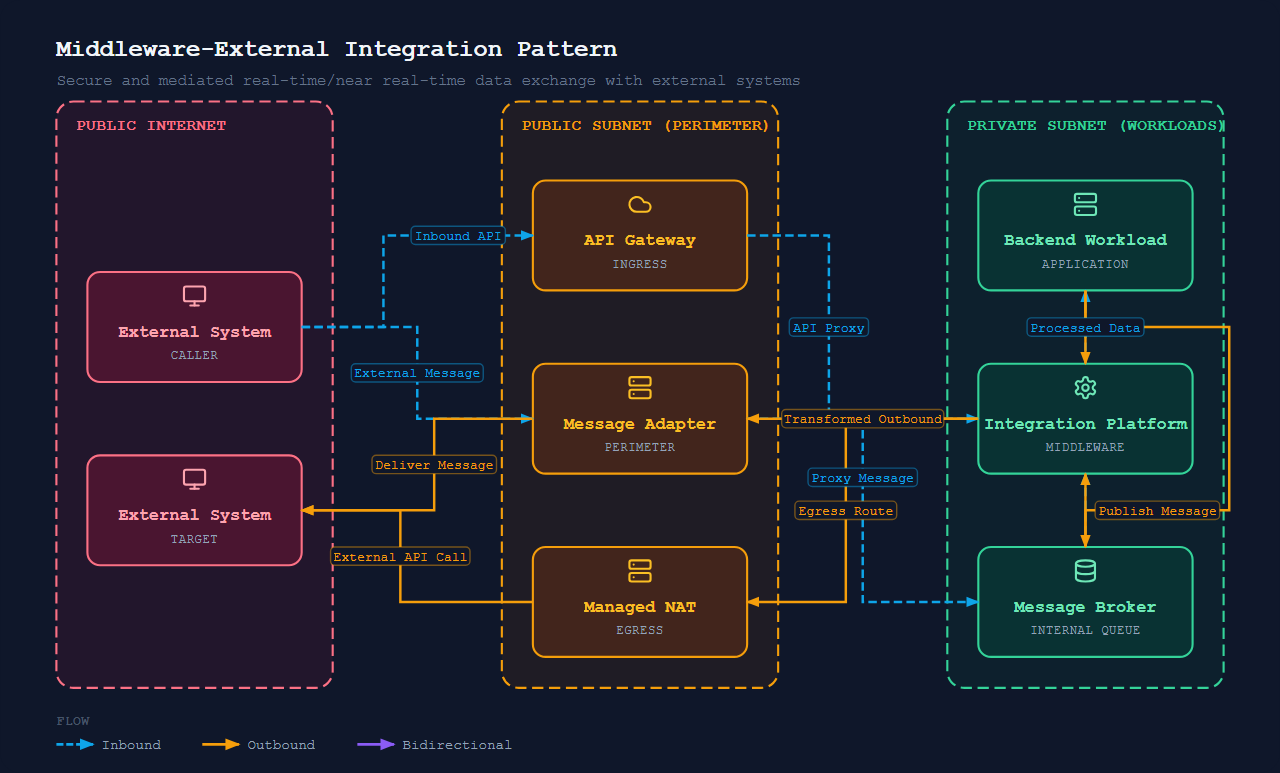Screen dimensions: 1280x773
Task: Click the Inbound API edge label
Action: 458,236
